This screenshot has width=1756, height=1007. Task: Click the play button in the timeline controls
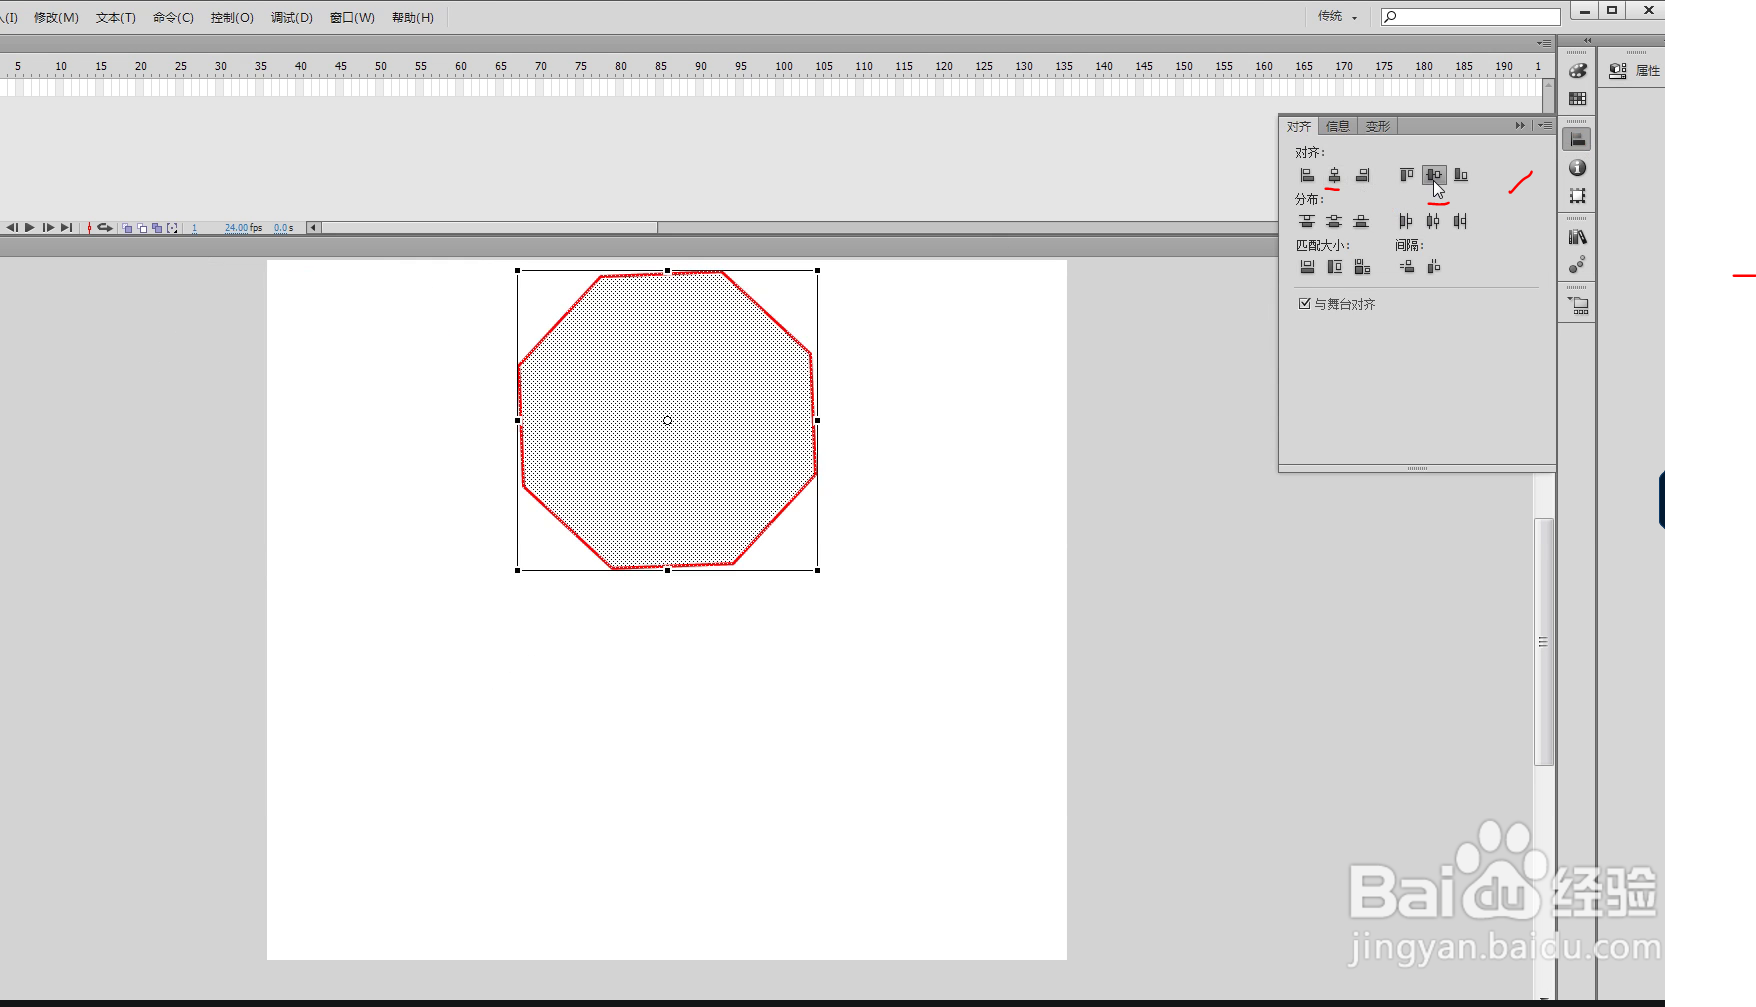point(30,228)
